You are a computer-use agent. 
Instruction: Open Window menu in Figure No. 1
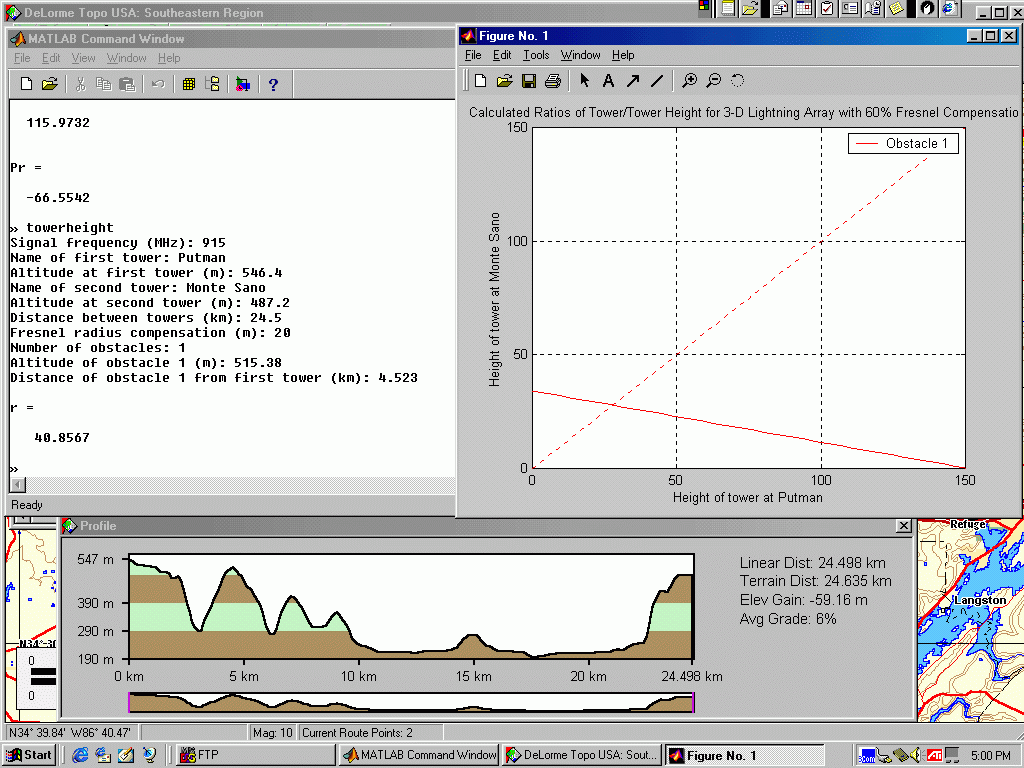click(x=581, y=56)
